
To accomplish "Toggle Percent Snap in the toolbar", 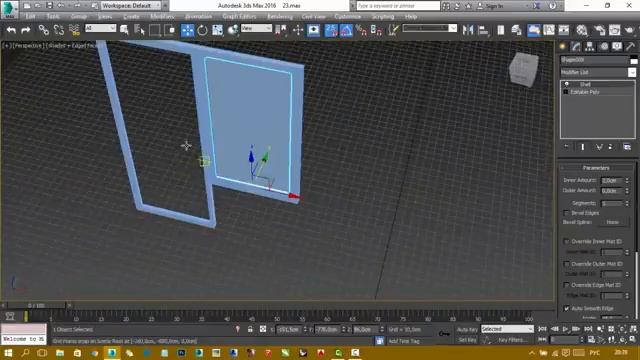I will pyautogui.click(x=361, y=30).
